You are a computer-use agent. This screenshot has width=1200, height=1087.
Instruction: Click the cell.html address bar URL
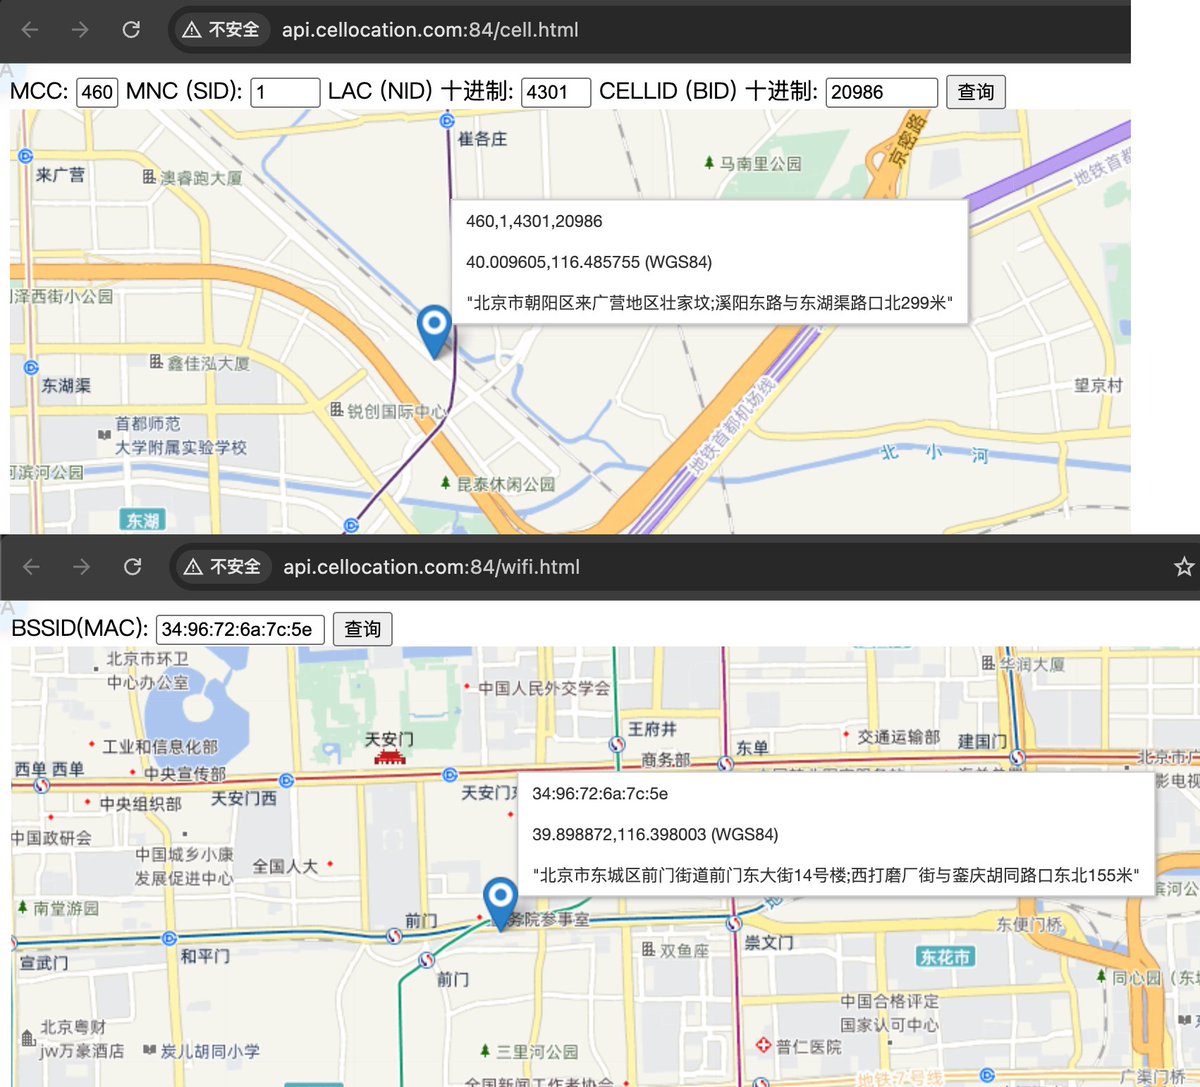tap(430, 30)
